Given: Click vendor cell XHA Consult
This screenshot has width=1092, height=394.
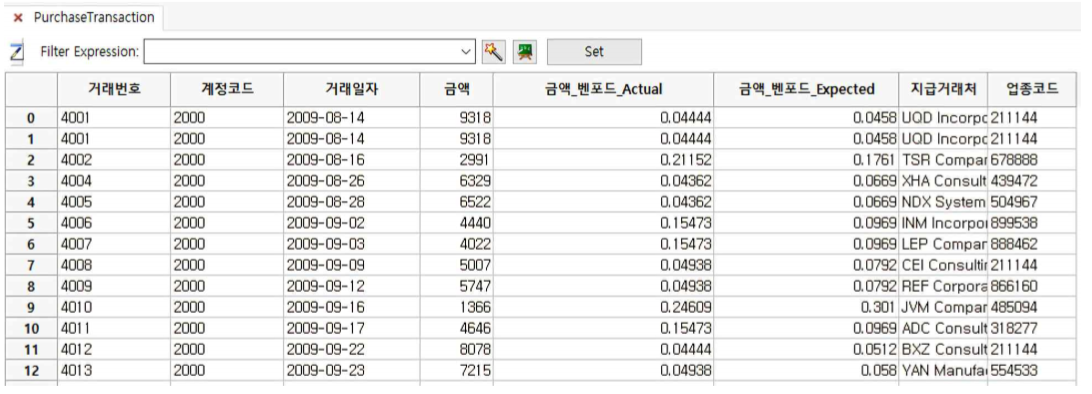Looking at the screenshot, I should click(944, 181).
